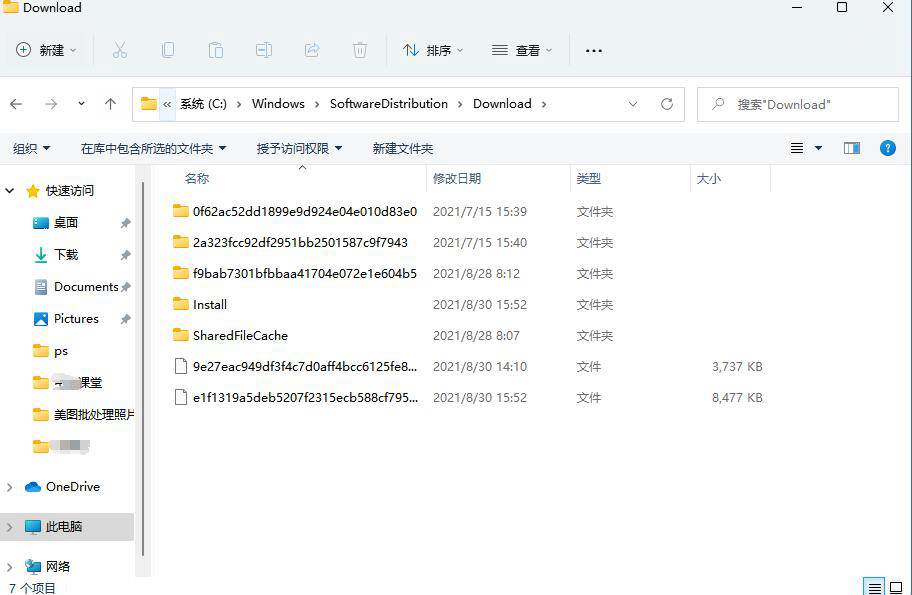Expand the 此电脑 tree item in the sidebar
The height and width of the screenshot is (595, 912).
pos(8,527)
